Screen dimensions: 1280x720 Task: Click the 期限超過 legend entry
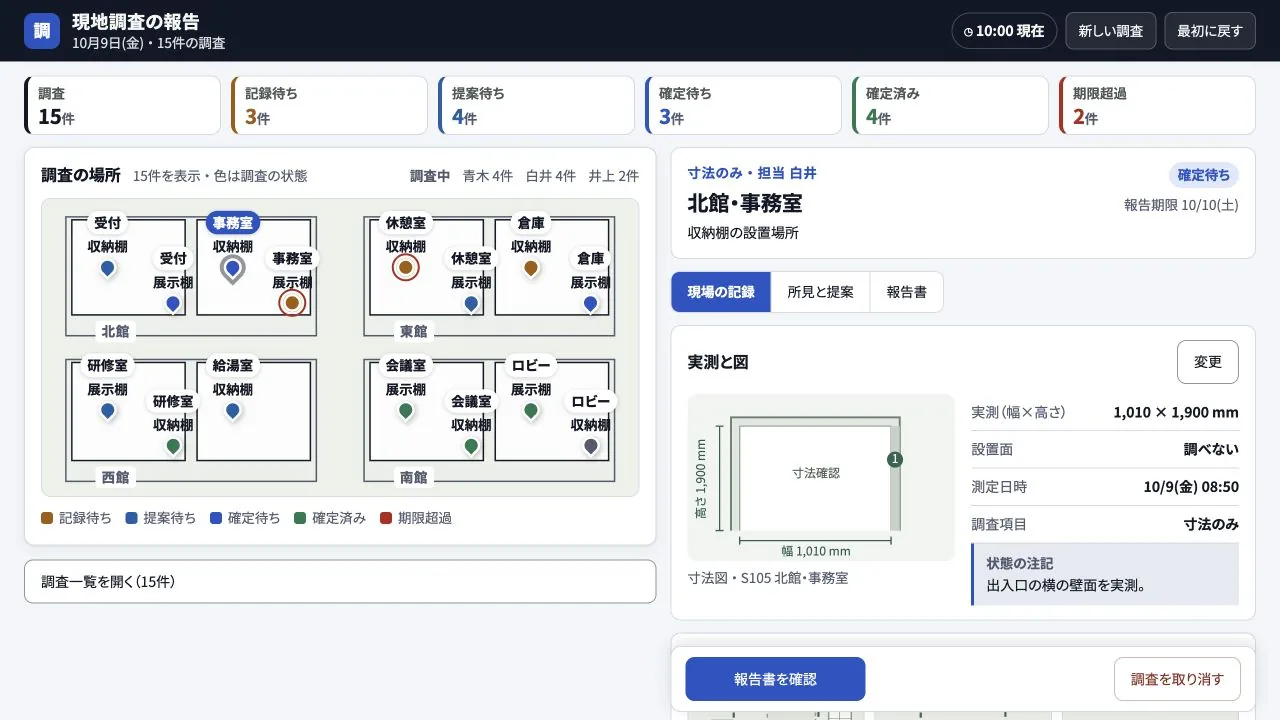pos(416,518)
